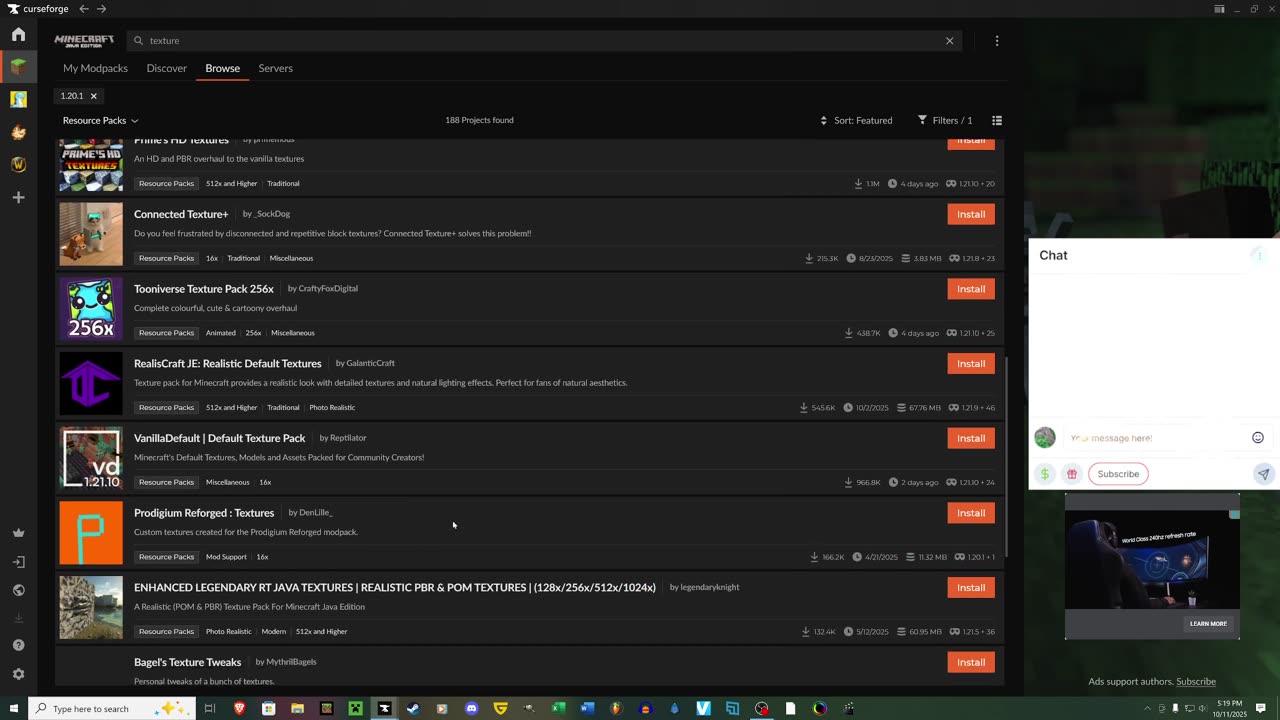
Task: Open Discord from the taskbar
Action: 472,709
